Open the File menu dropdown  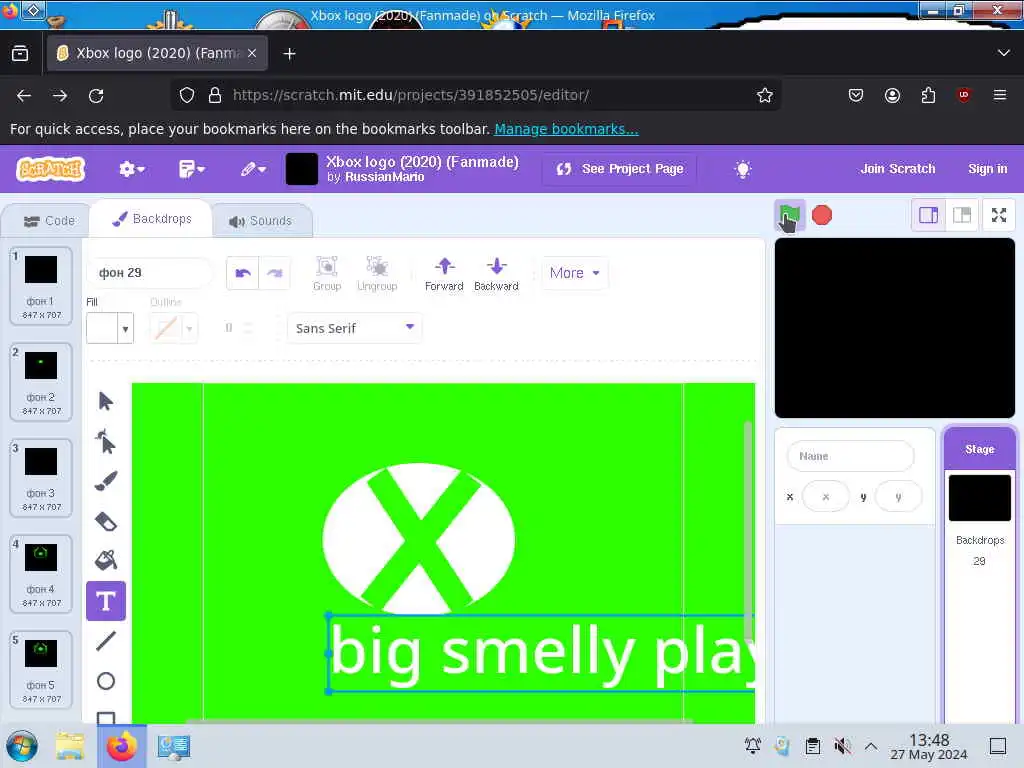pyautogui.click(x=191, y=169)
